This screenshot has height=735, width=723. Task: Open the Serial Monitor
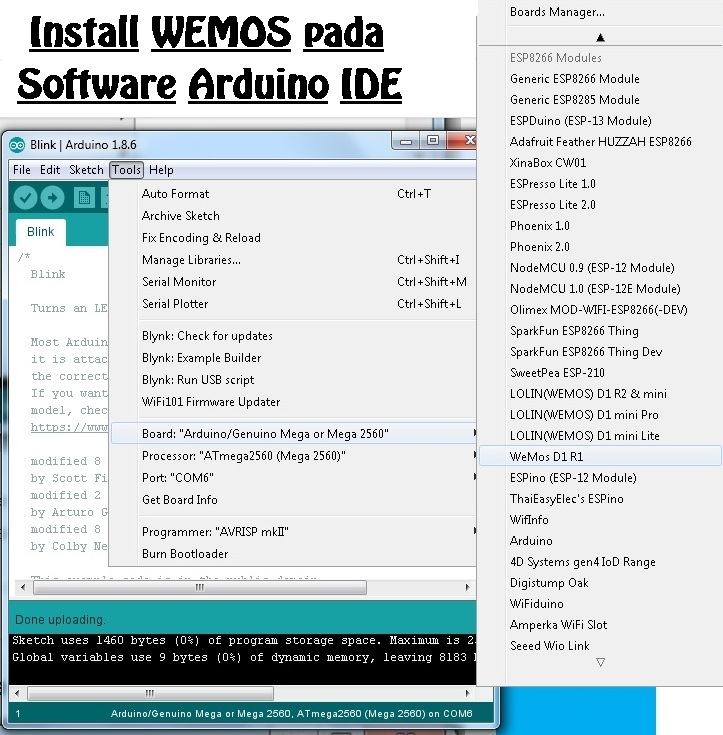[x=293, y=282]
